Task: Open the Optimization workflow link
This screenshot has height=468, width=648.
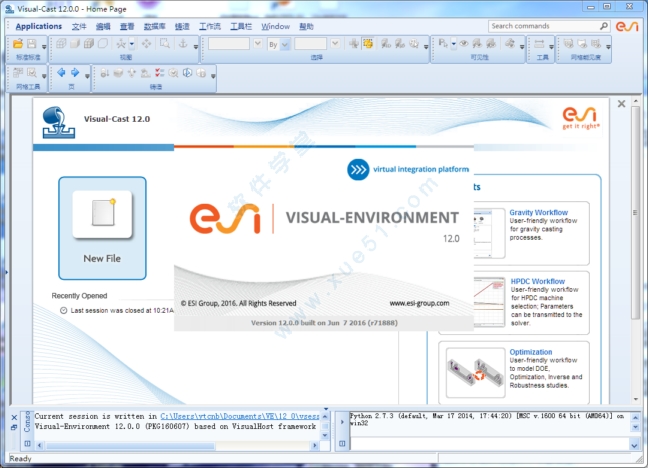Action: pos(531,352)
